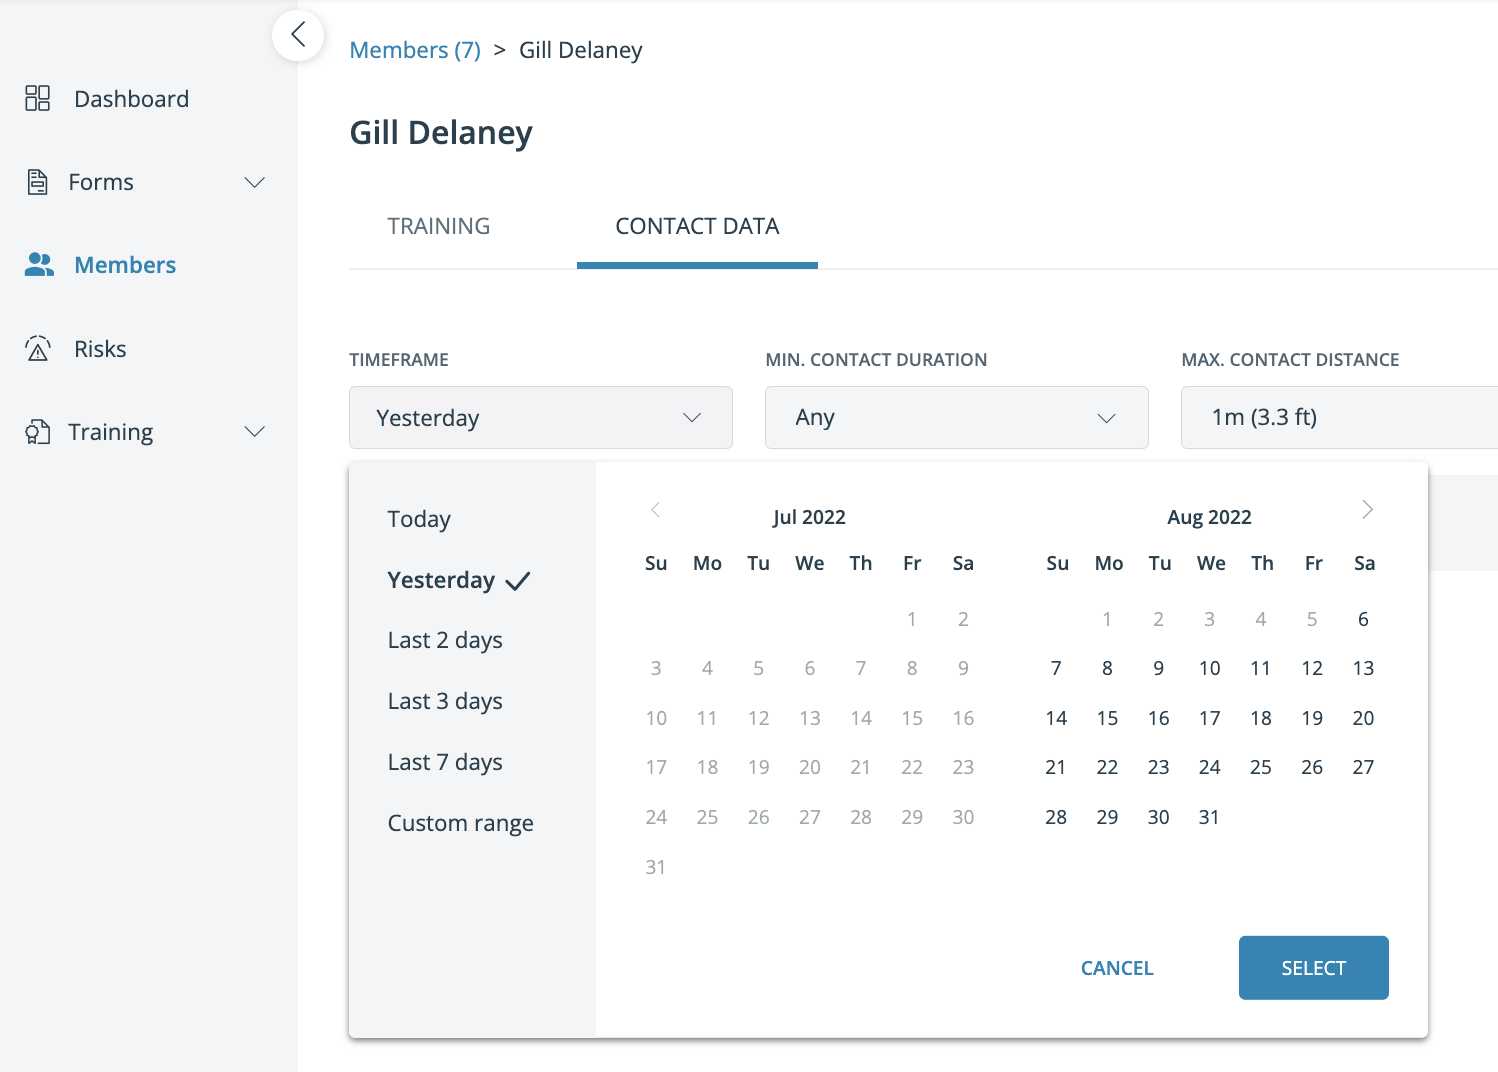Select the Today timeframe option
The width and height of the screenshot is (1498, 1072).
click(419, 519)
